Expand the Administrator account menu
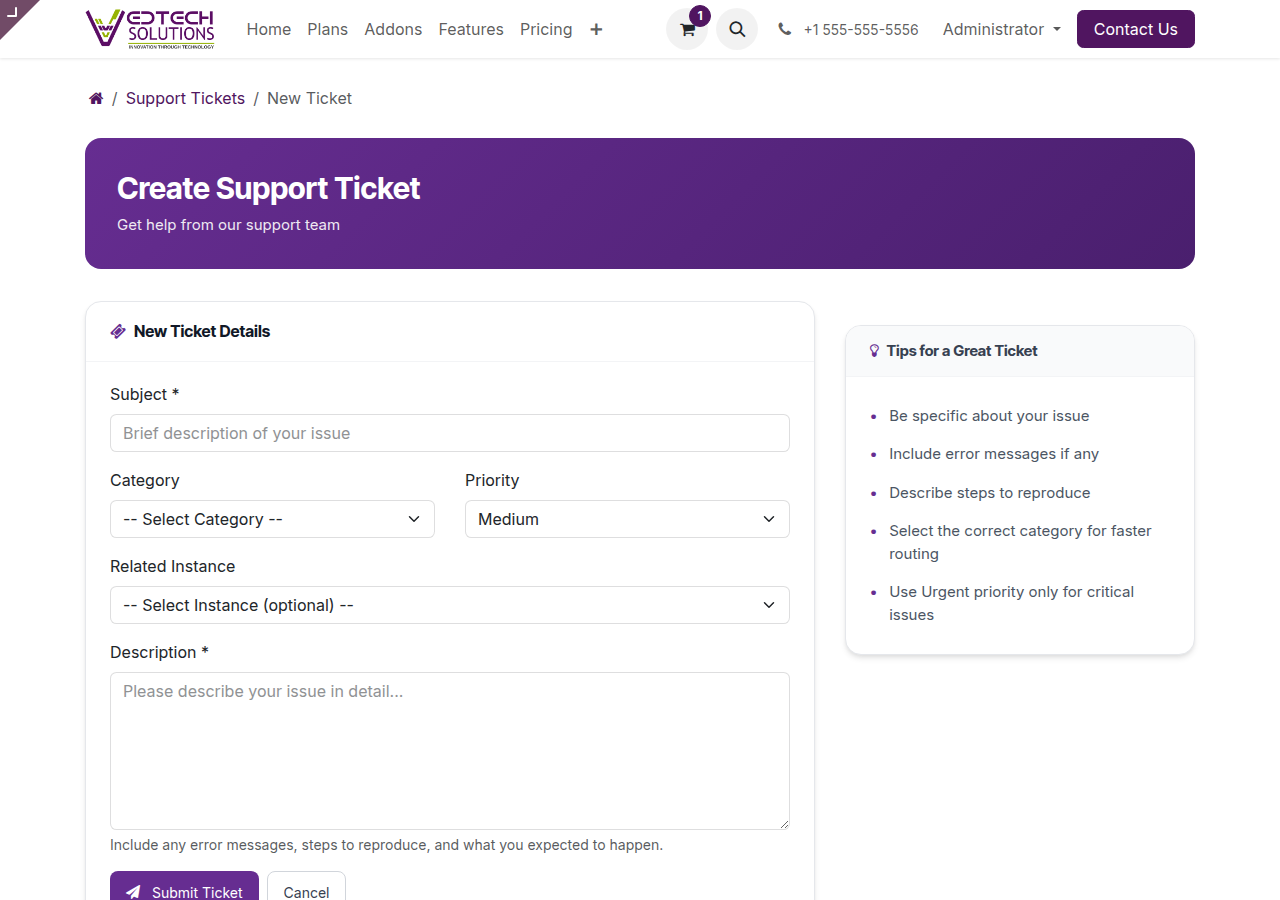1280x900 pixels. coord(1001,29)
